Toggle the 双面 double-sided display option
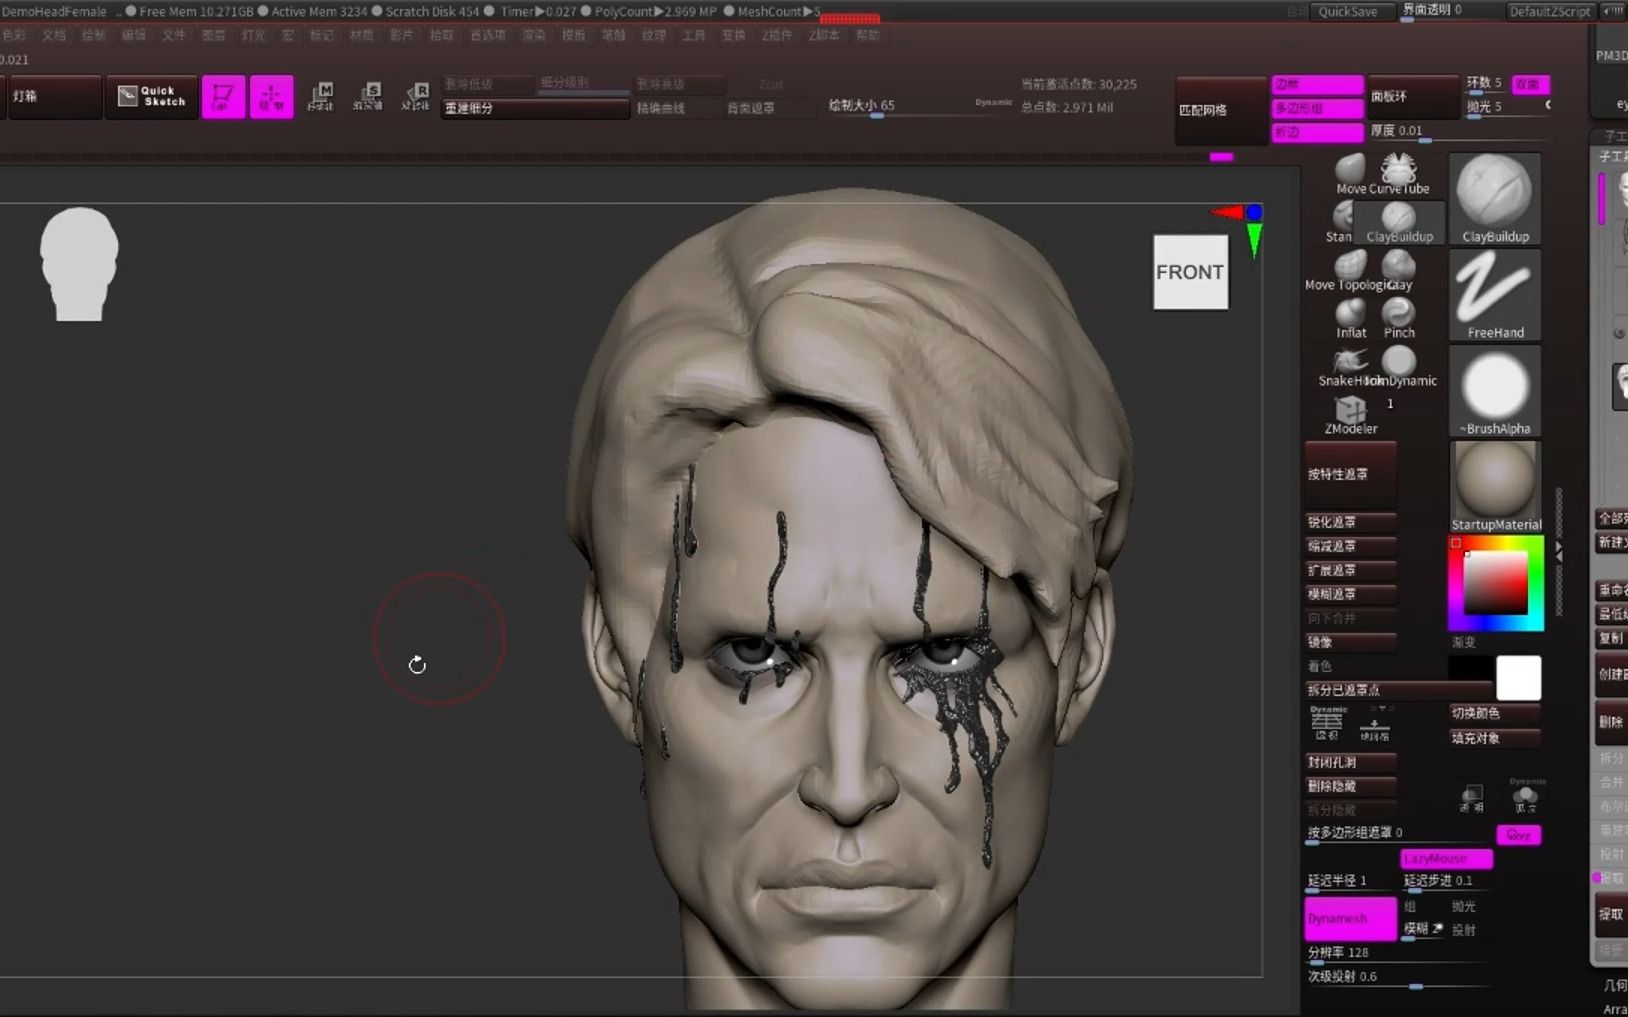Viewport: 1628px width, 1017px height. point(1530,85)
